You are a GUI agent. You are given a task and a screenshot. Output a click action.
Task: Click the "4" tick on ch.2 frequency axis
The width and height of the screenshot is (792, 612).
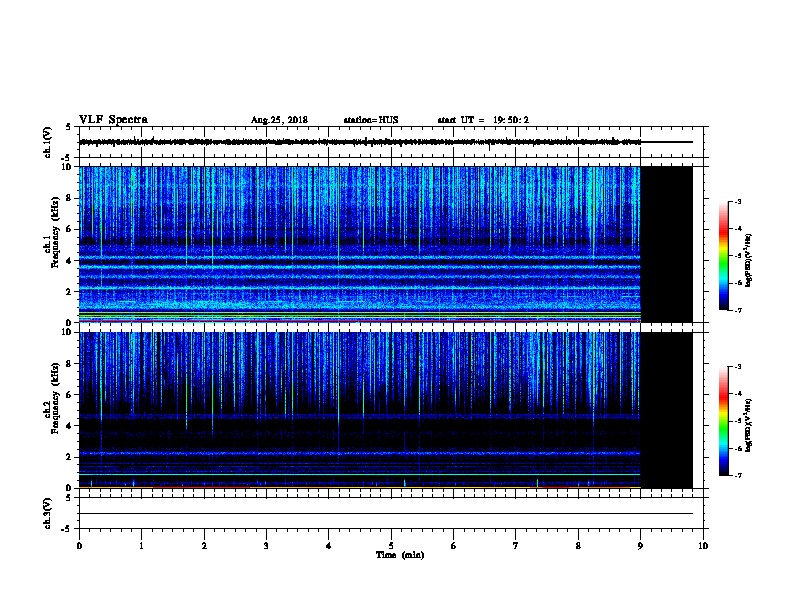[x=70, y=426]
